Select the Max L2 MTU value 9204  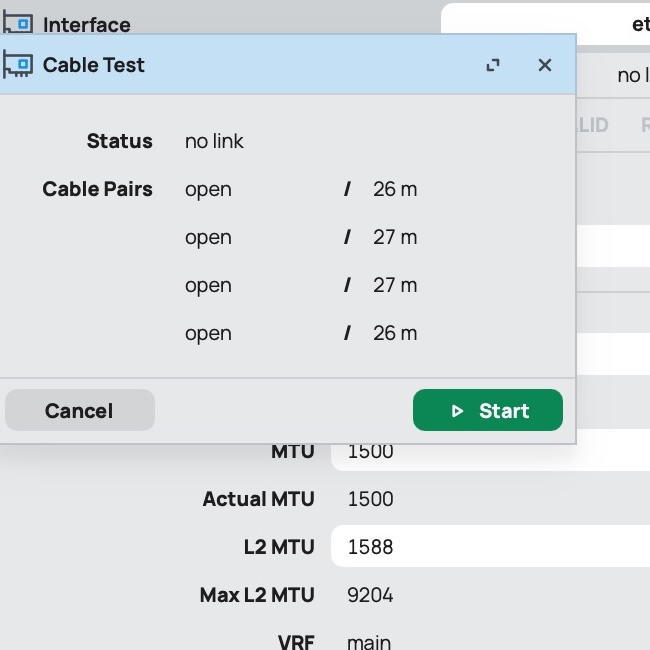point(370,595)
